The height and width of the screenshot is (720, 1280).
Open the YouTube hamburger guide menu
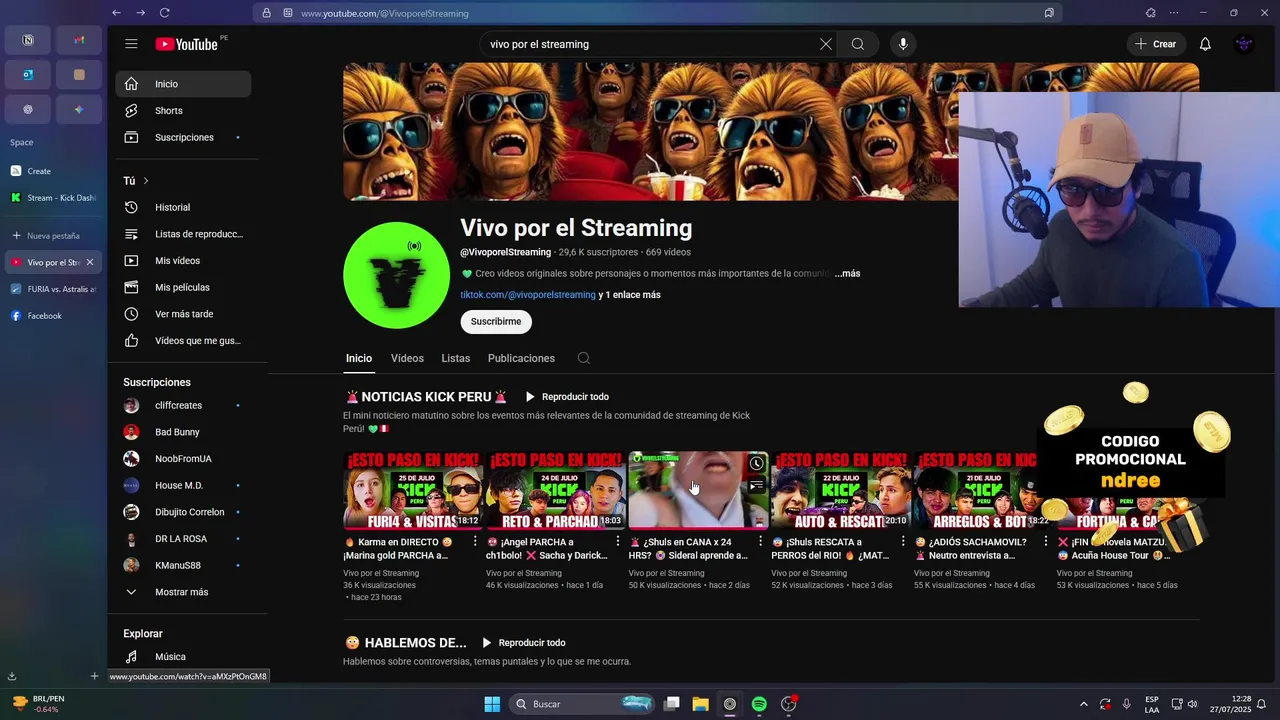point(131,44)
